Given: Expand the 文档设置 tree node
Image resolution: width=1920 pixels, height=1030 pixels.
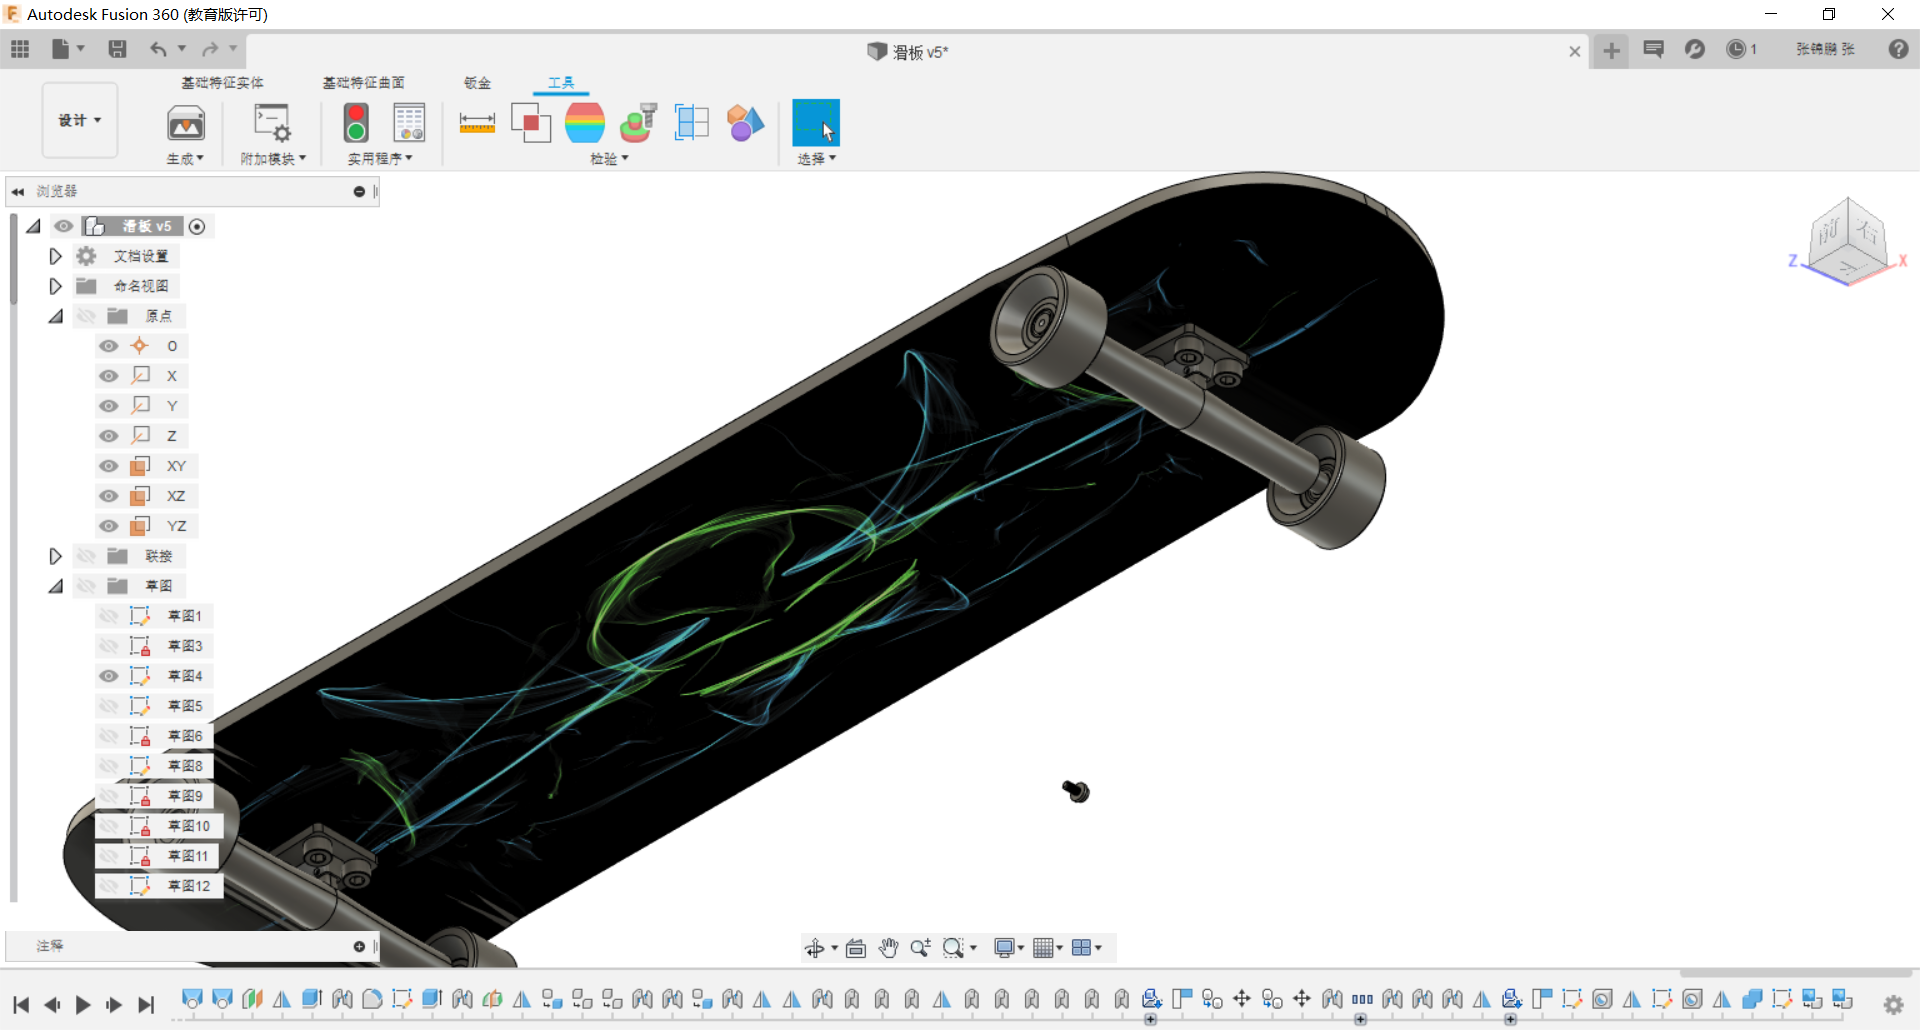Looking at the screenshot, I should (x=55, y=256).
